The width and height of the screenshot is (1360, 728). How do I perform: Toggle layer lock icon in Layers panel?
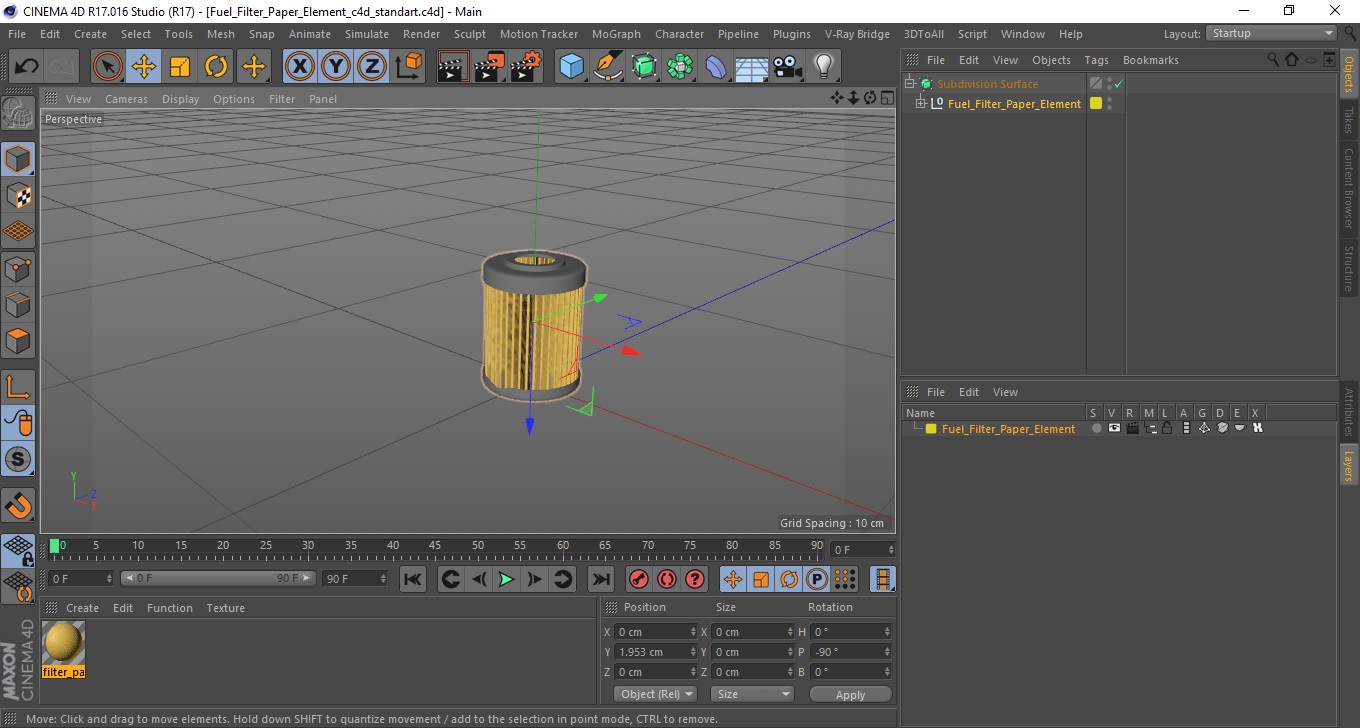coord(1166,428)
